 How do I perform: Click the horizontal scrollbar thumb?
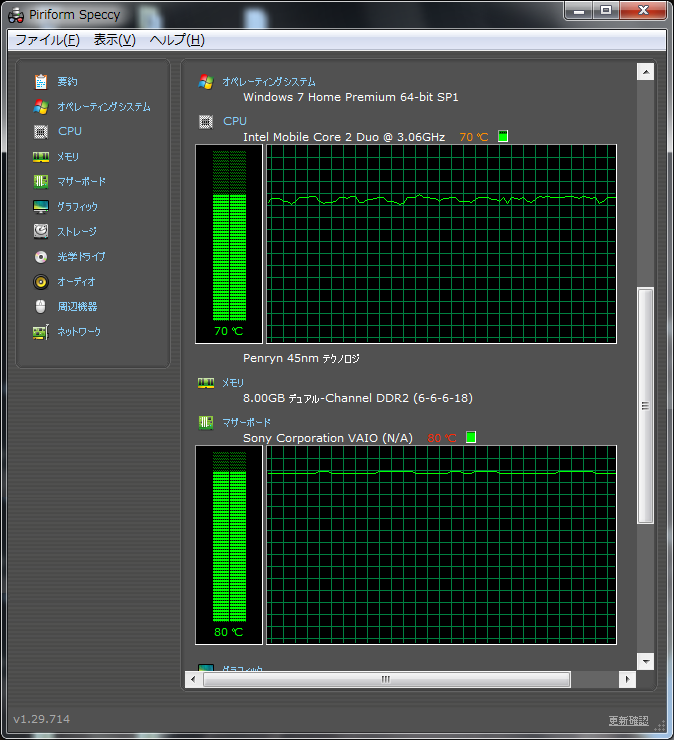[x=386, y=680]
